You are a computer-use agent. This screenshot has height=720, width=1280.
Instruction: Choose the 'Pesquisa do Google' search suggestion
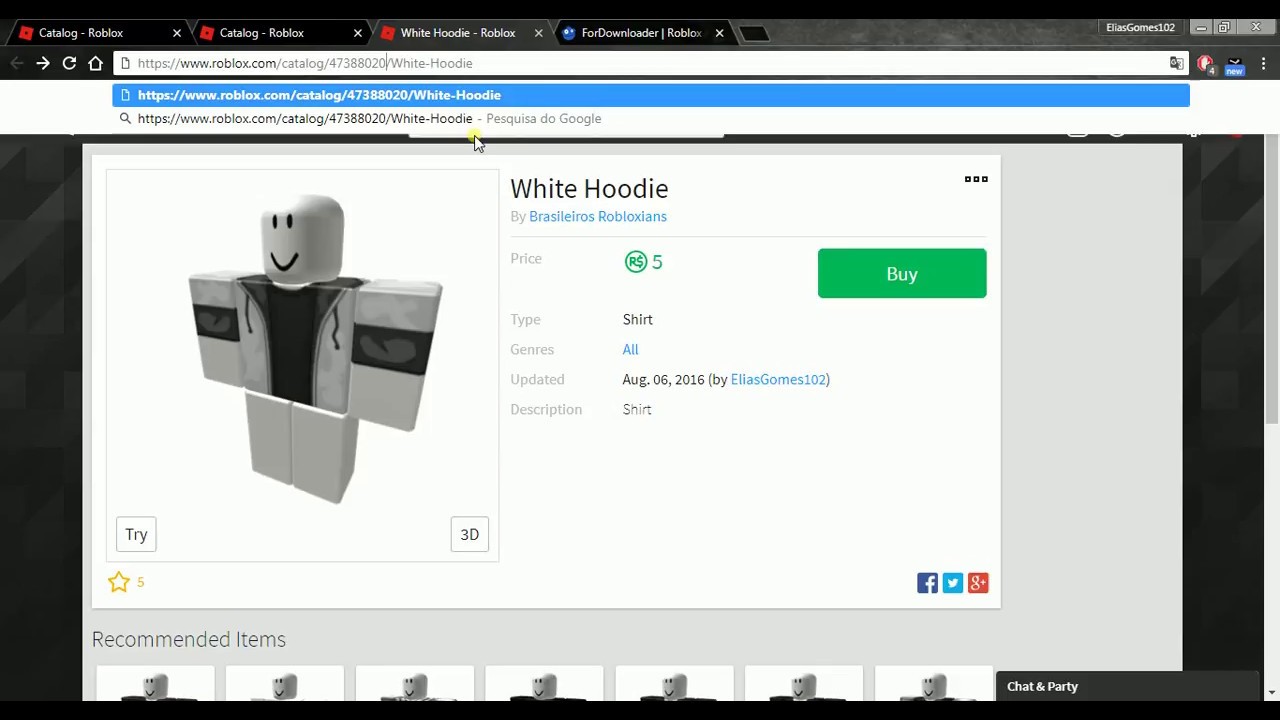[651, 118]
